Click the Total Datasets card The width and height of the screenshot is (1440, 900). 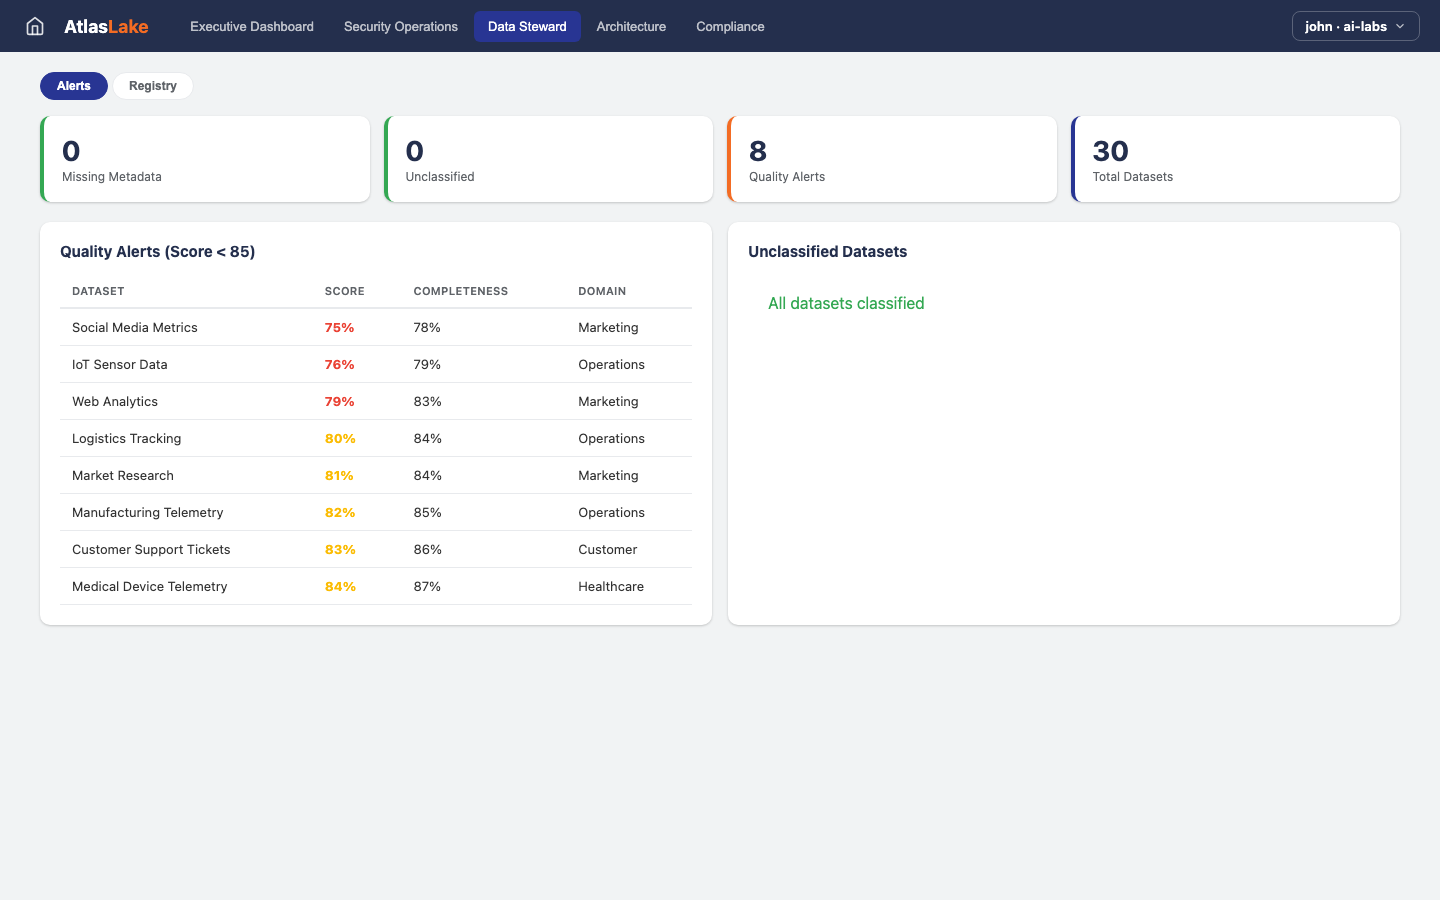pos(1236,159)
